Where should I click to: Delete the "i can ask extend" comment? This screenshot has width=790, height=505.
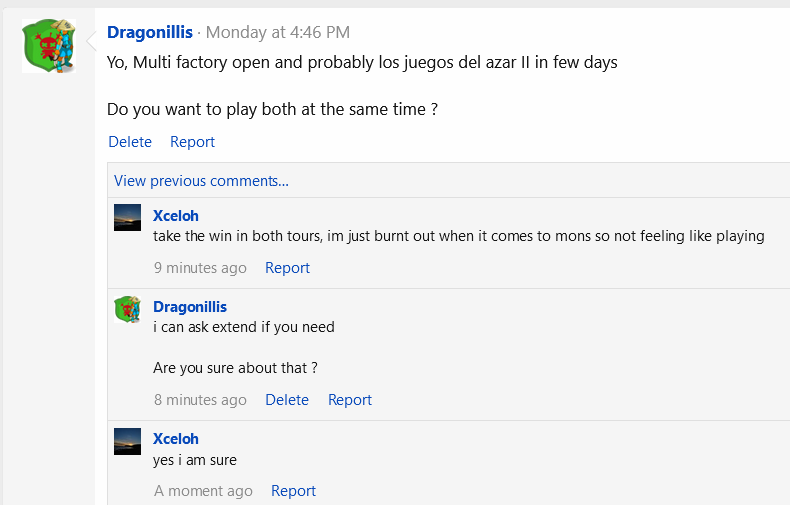coord(287,400)
